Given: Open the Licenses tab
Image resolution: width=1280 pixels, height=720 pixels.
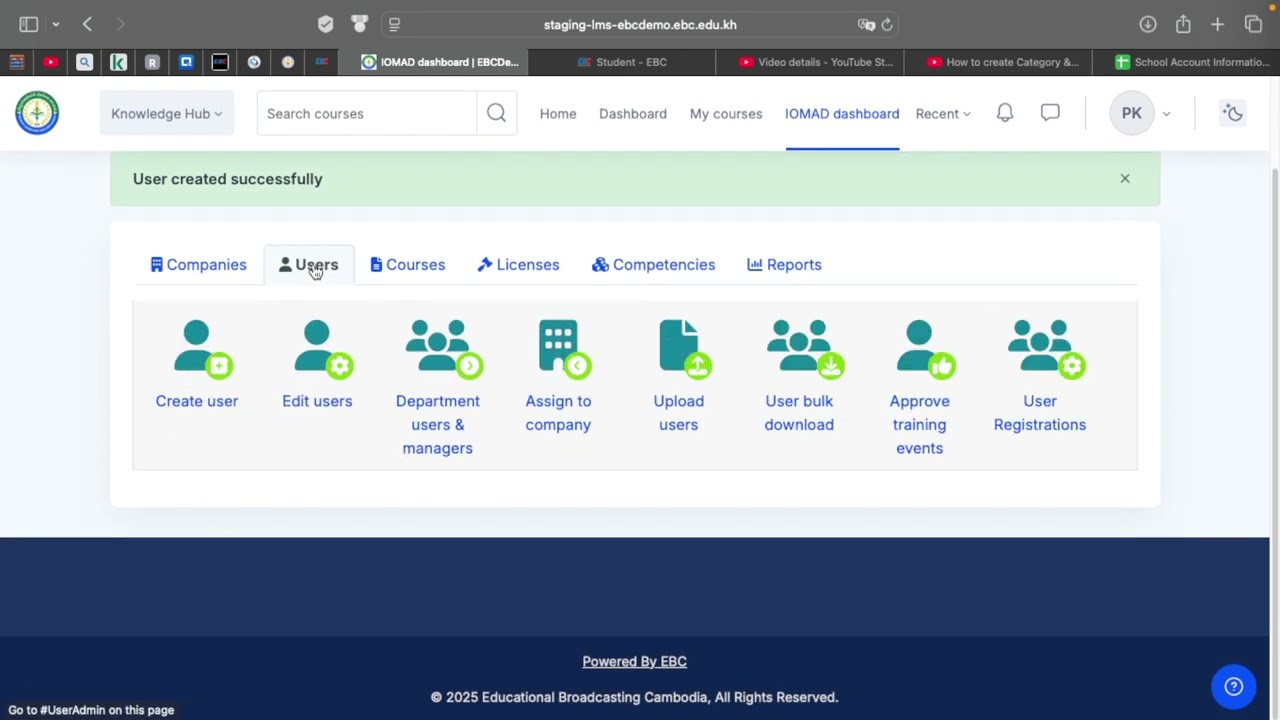Looking at the screenshot, I should tap(518, 264).
